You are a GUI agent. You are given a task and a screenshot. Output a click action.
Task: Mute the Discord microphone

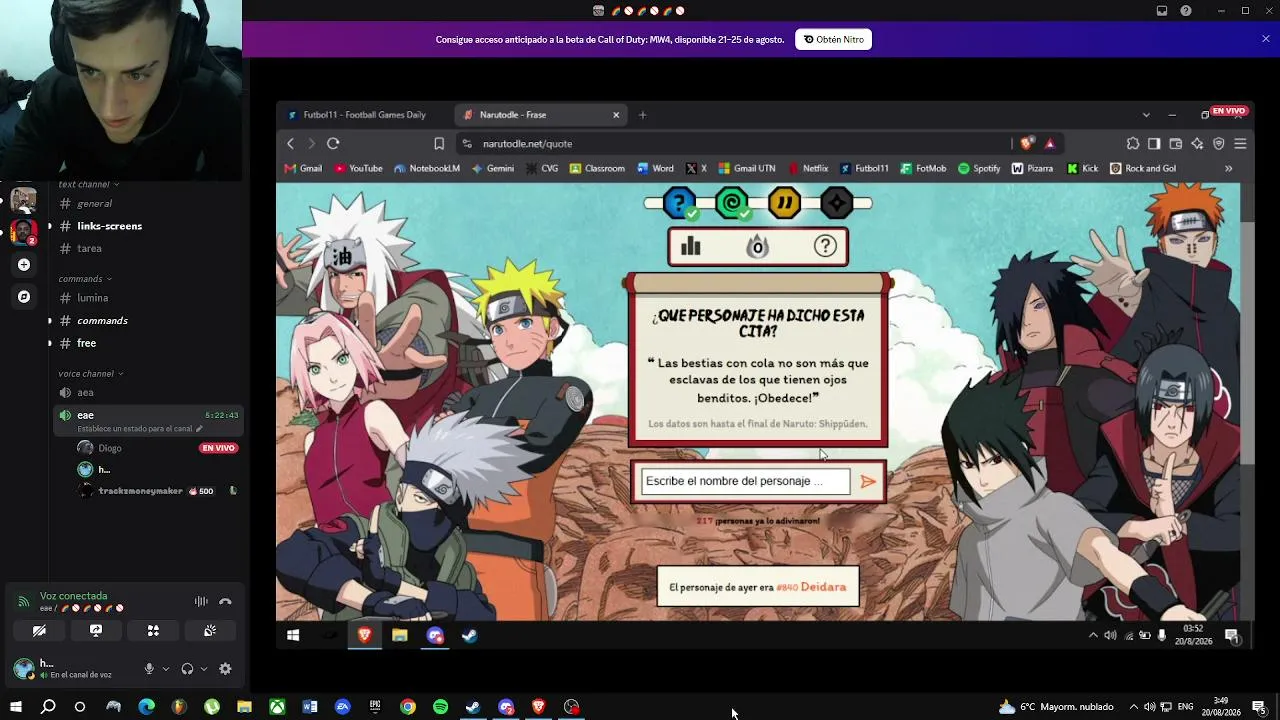149,669
